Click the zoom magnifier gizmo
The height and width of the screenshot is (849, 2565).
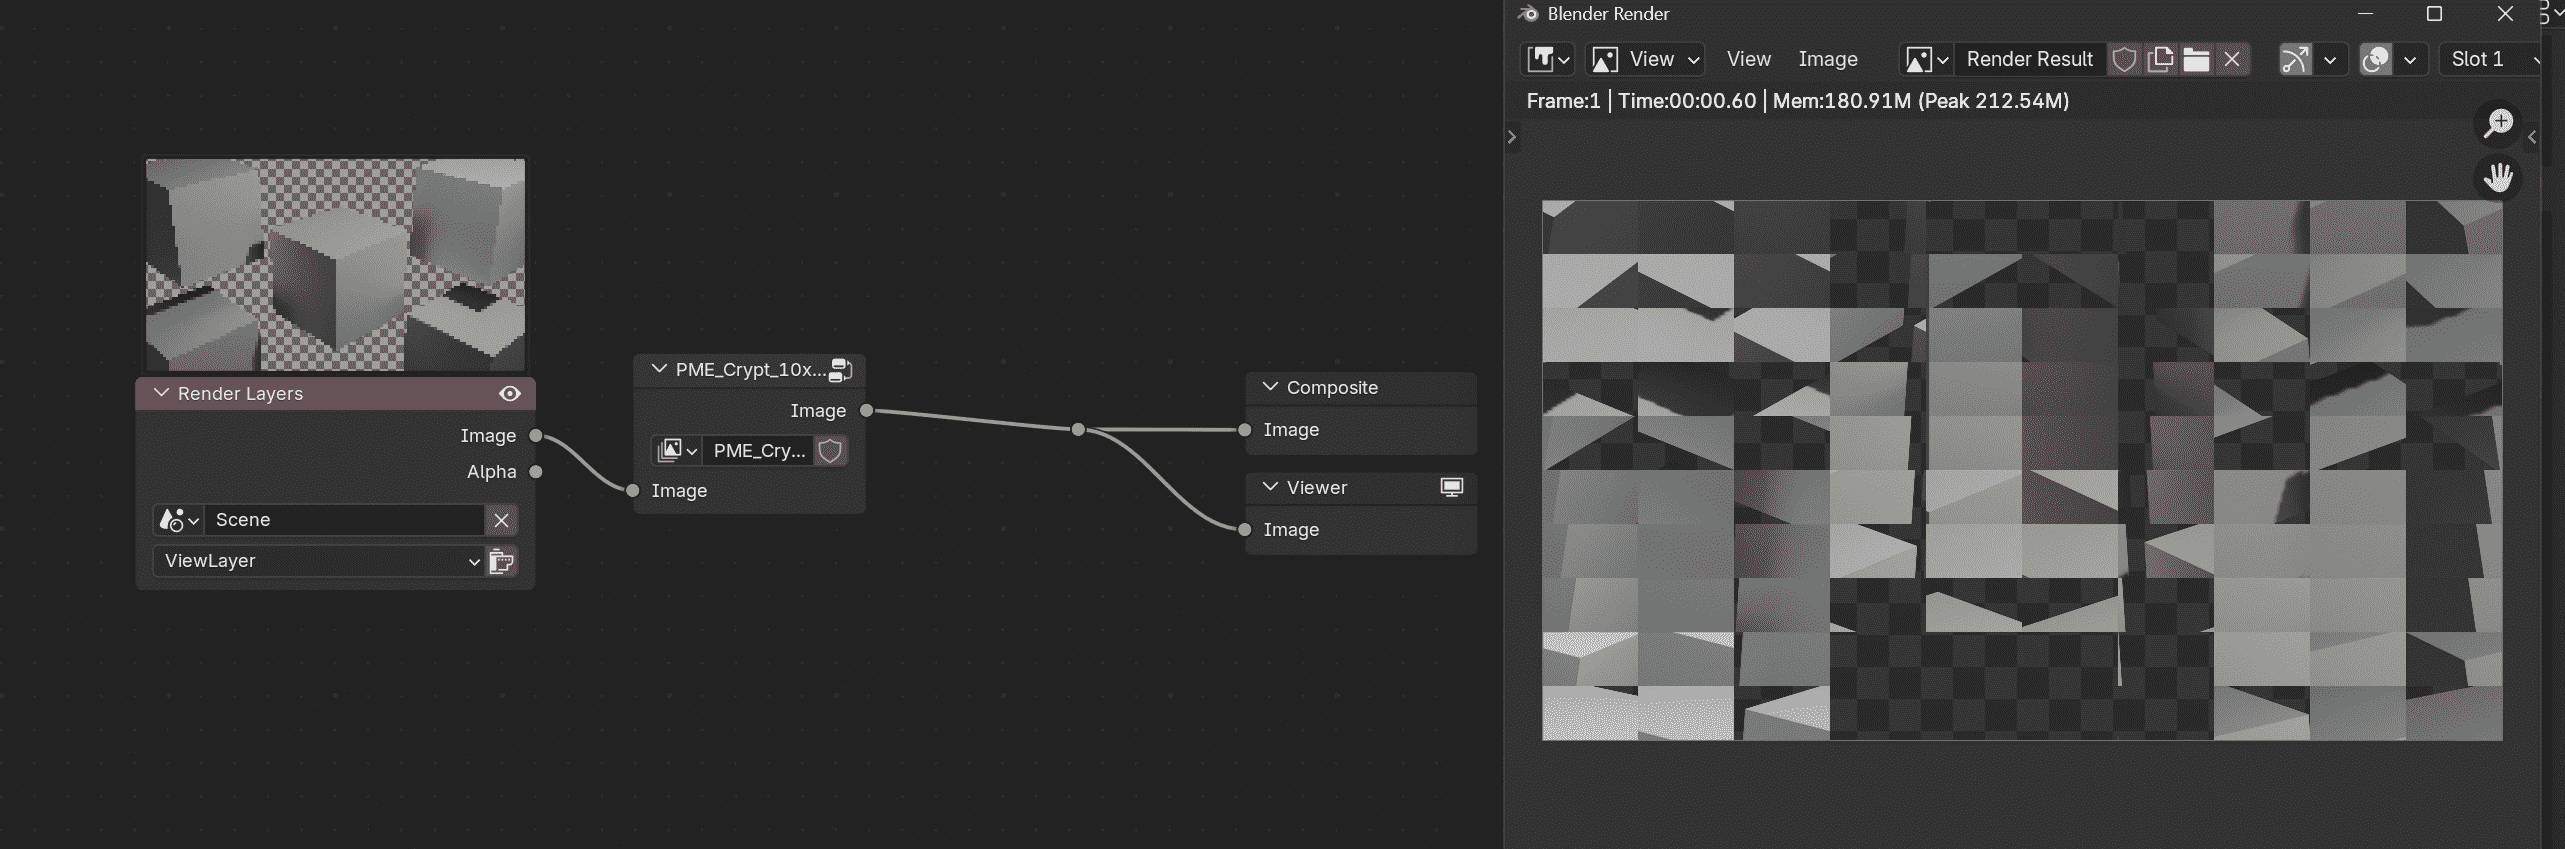[2498, 123]
